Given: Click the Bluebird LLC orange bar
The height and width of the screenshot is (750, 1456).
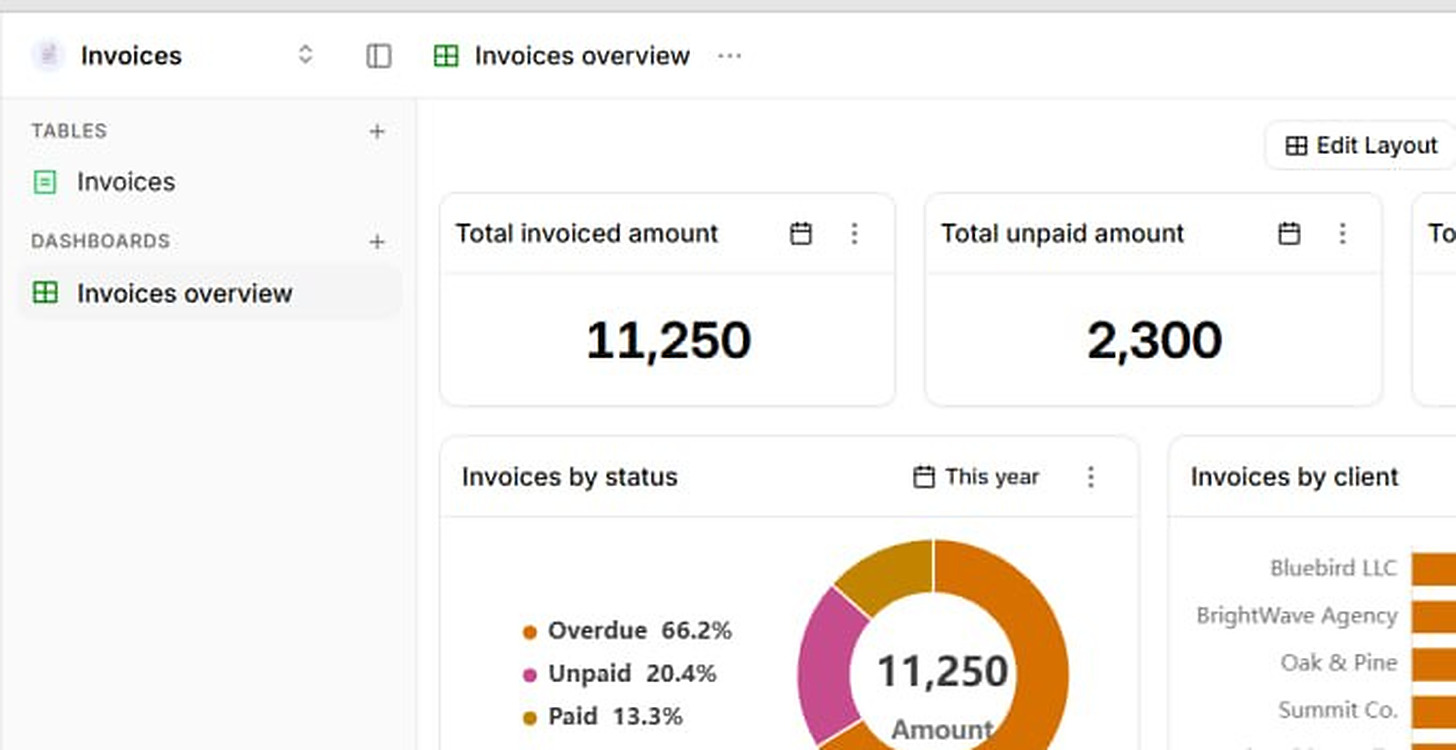Looking at the screenshot, I should (1434, 569).
